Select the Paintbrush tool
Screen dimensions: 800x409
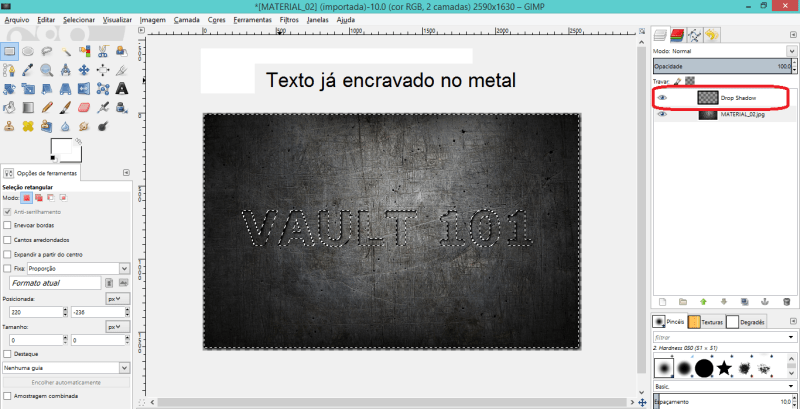[x=66, y=107]
